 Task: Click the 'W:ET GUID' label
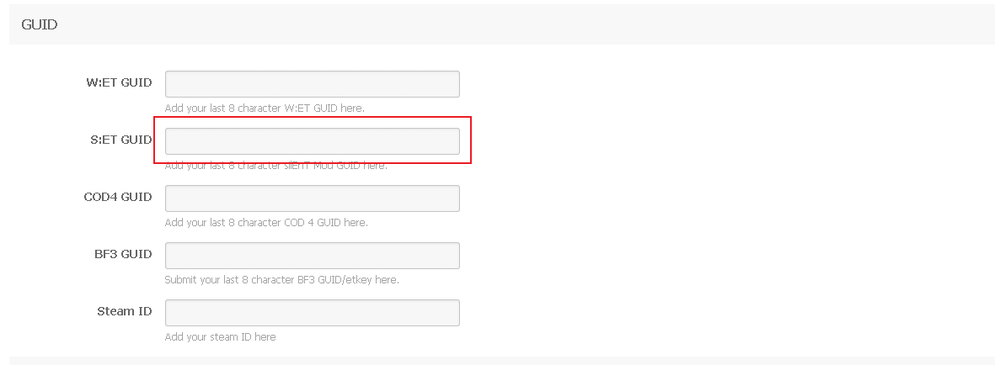click(x=119, y=83)
